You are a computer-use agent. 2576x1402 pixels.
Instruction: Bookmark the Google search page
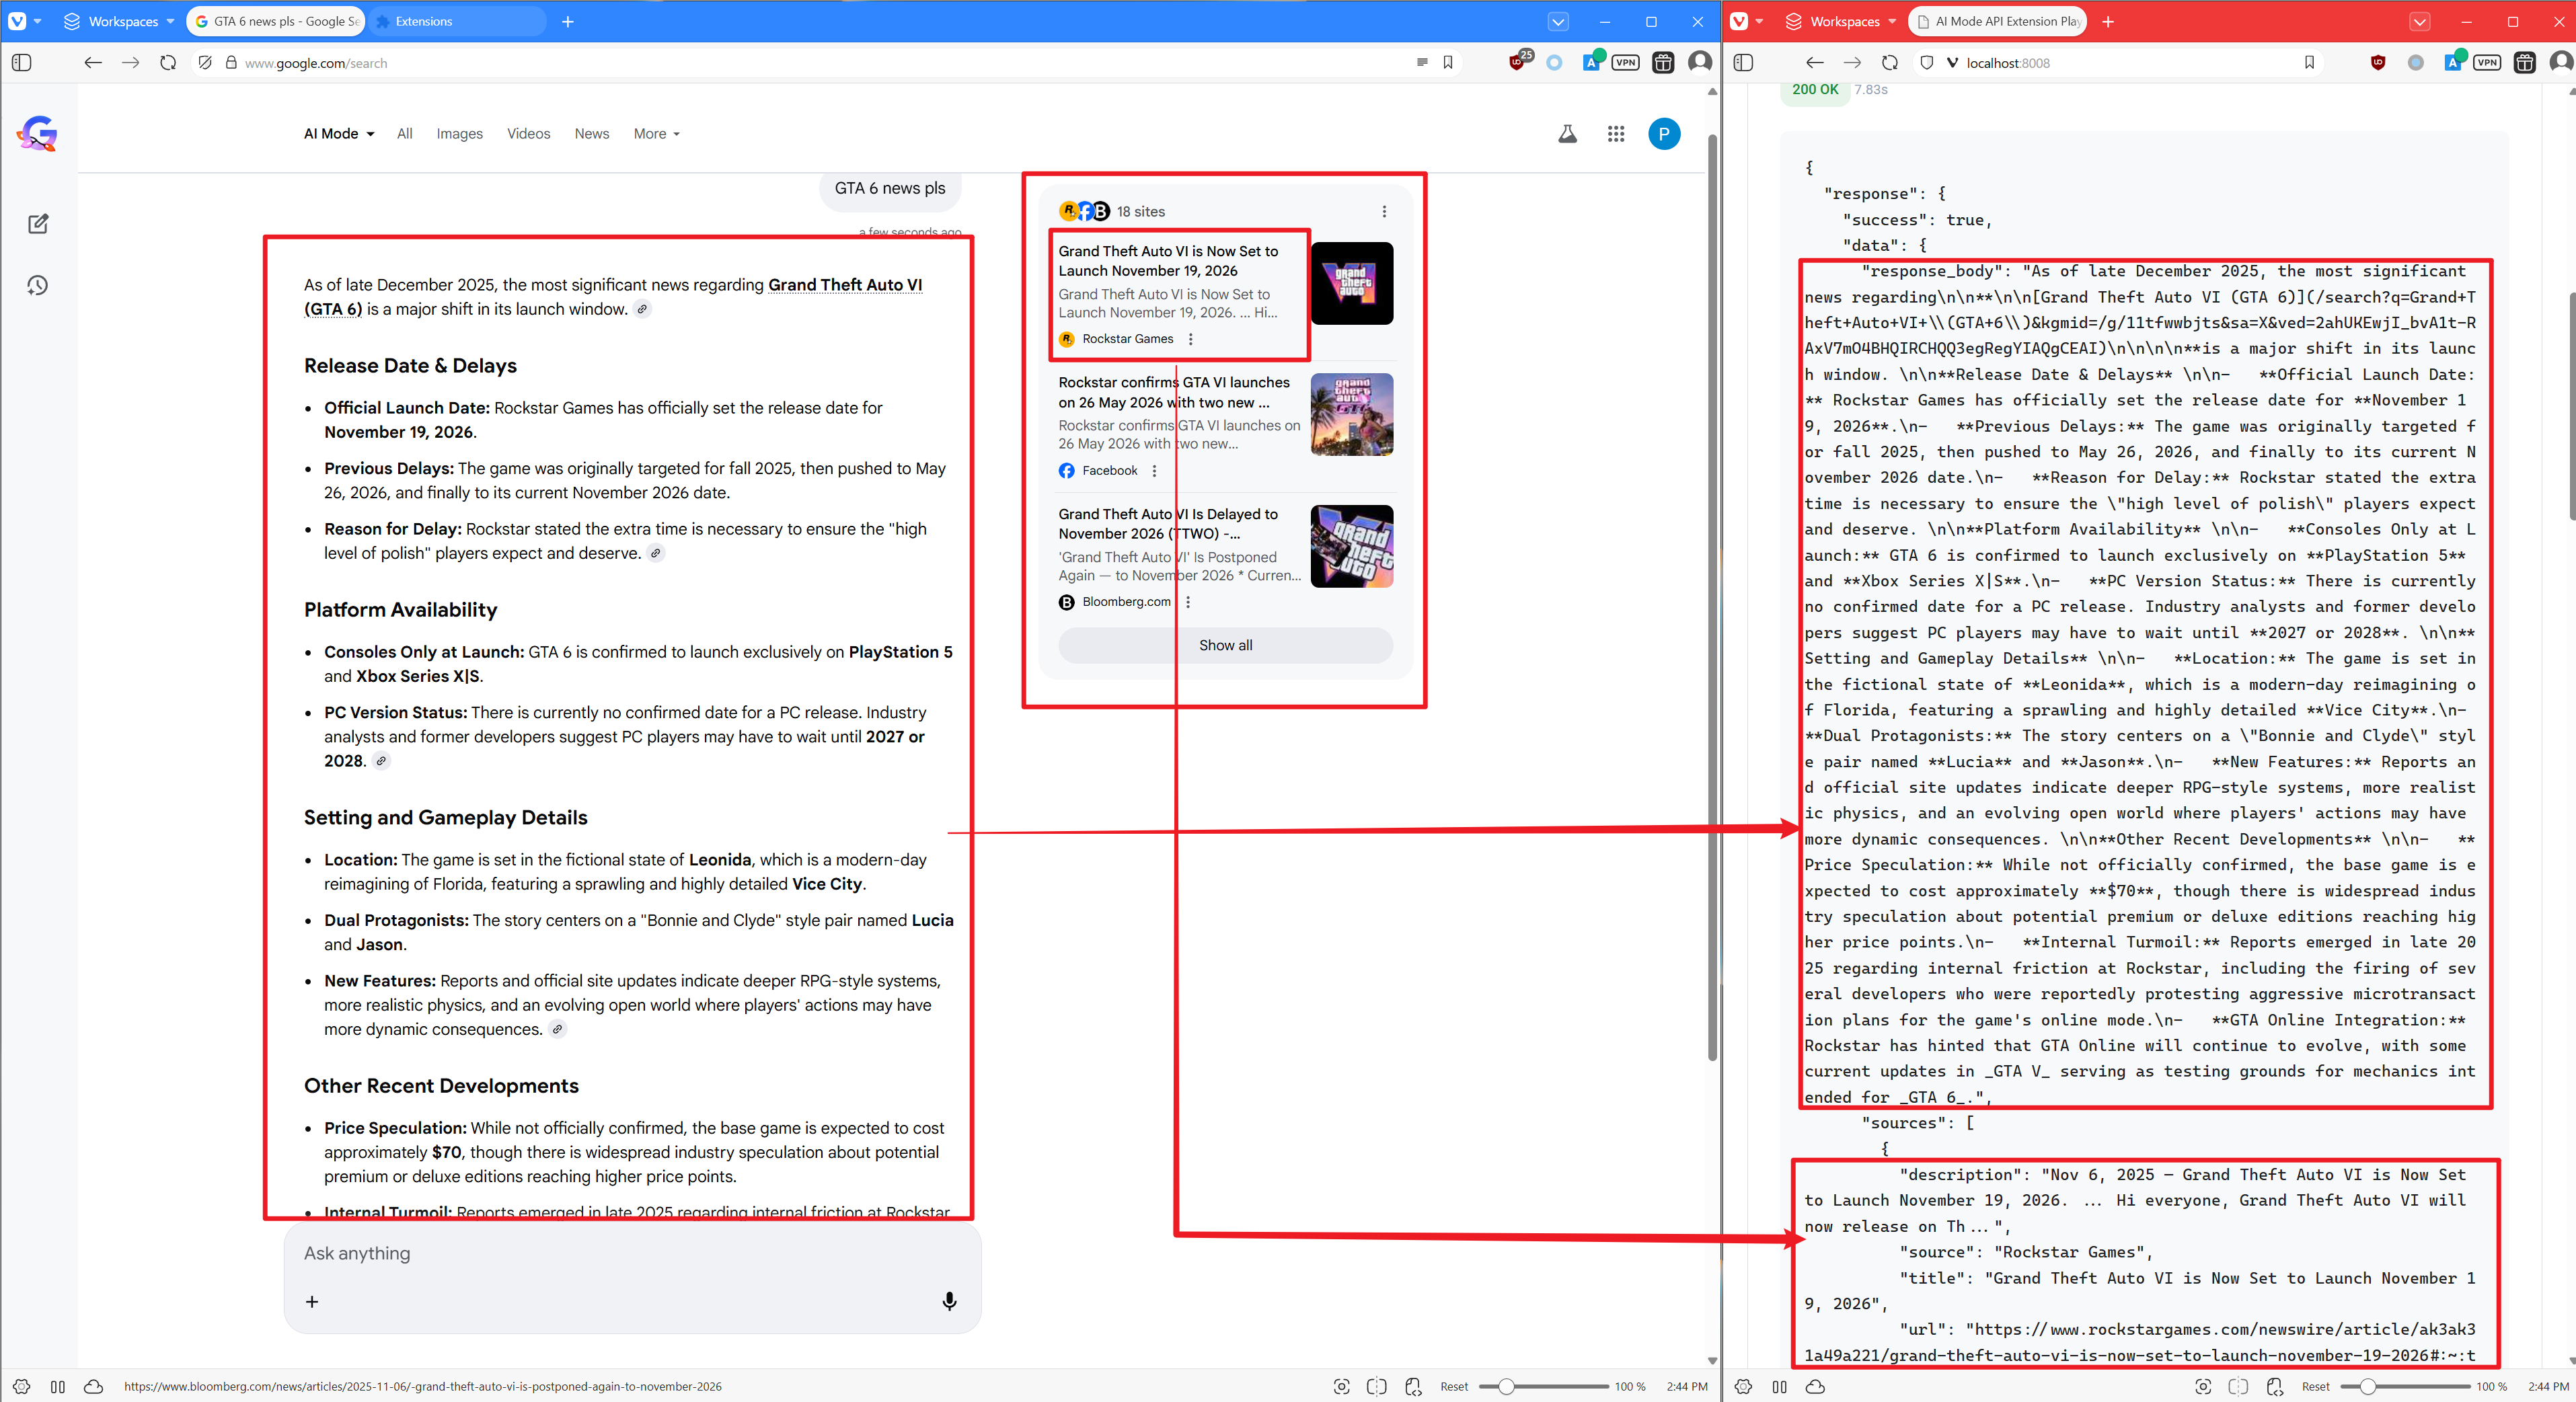pos(1447,63)
